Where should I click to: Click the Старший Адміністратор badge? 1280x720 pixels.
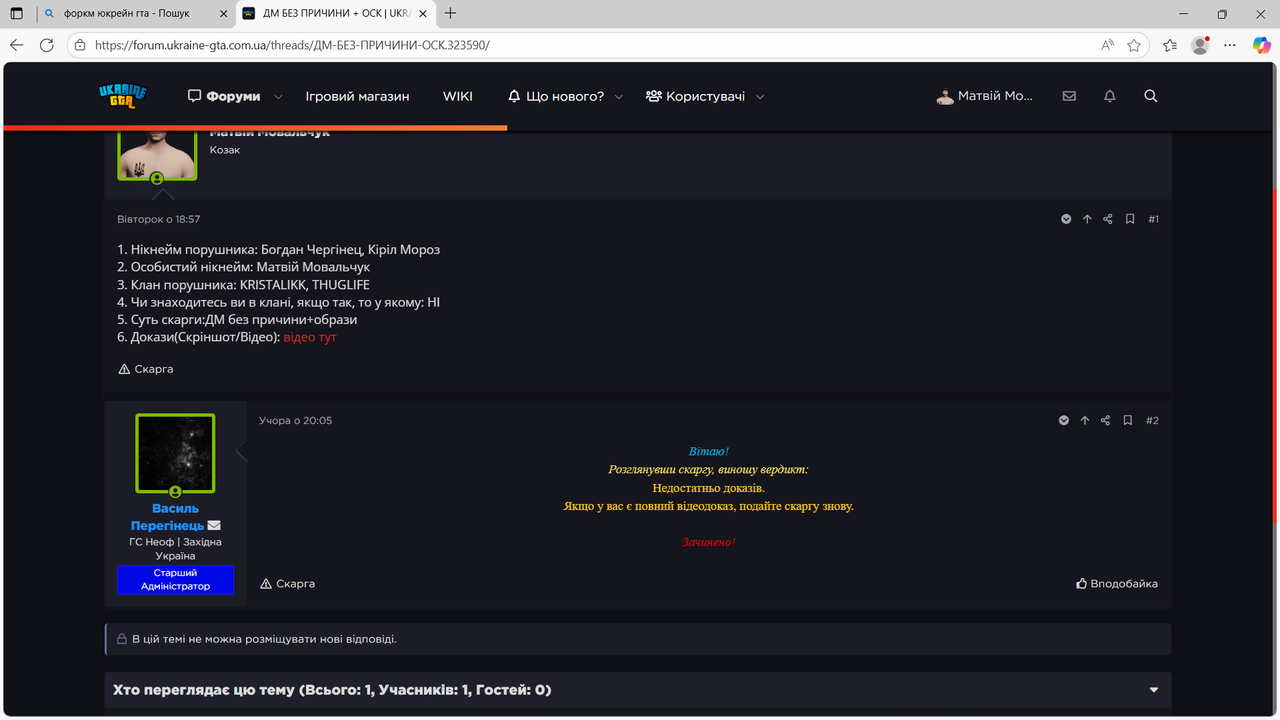[175, 580]
